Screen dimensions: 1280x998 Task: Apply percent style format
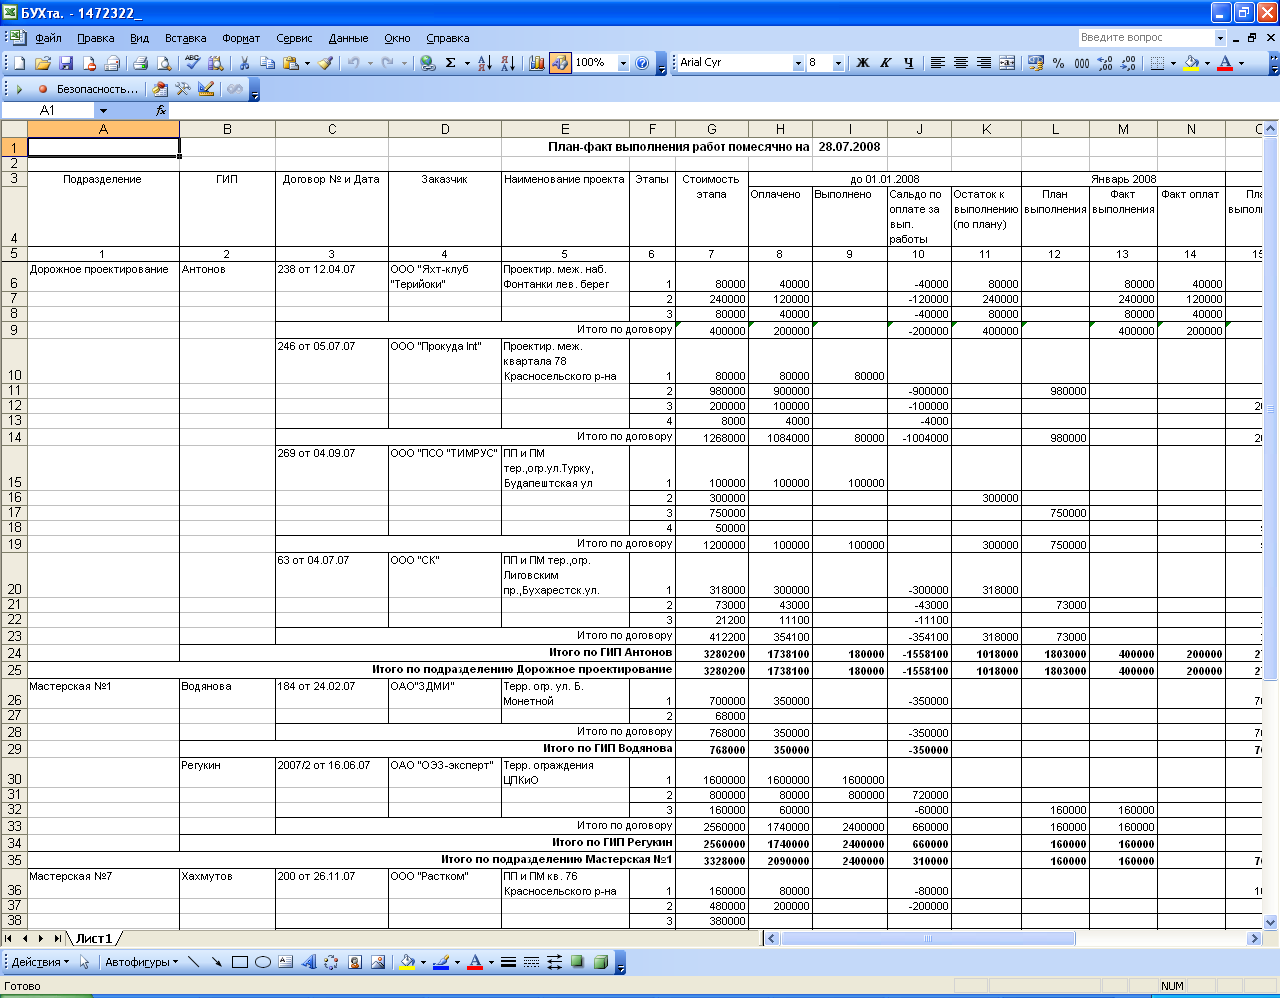[1059, 63]
